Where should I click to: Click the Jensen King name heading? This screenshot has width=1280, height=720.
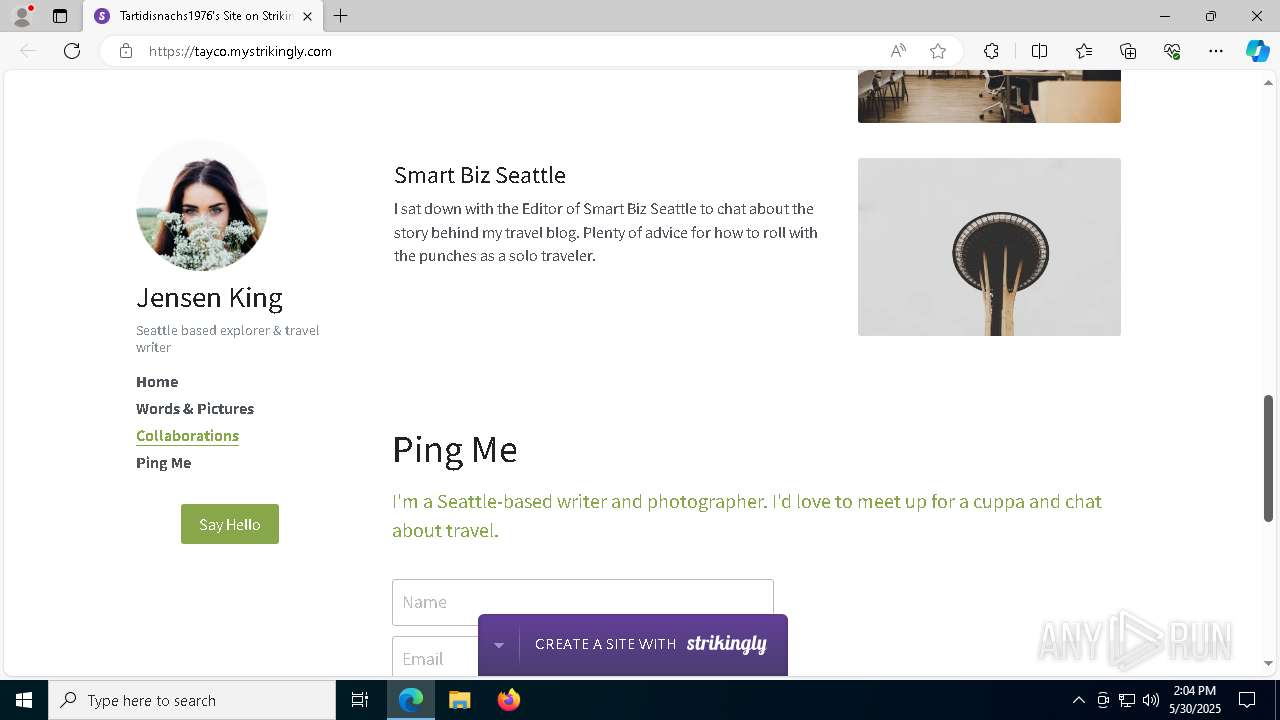(x=209, y=297)
